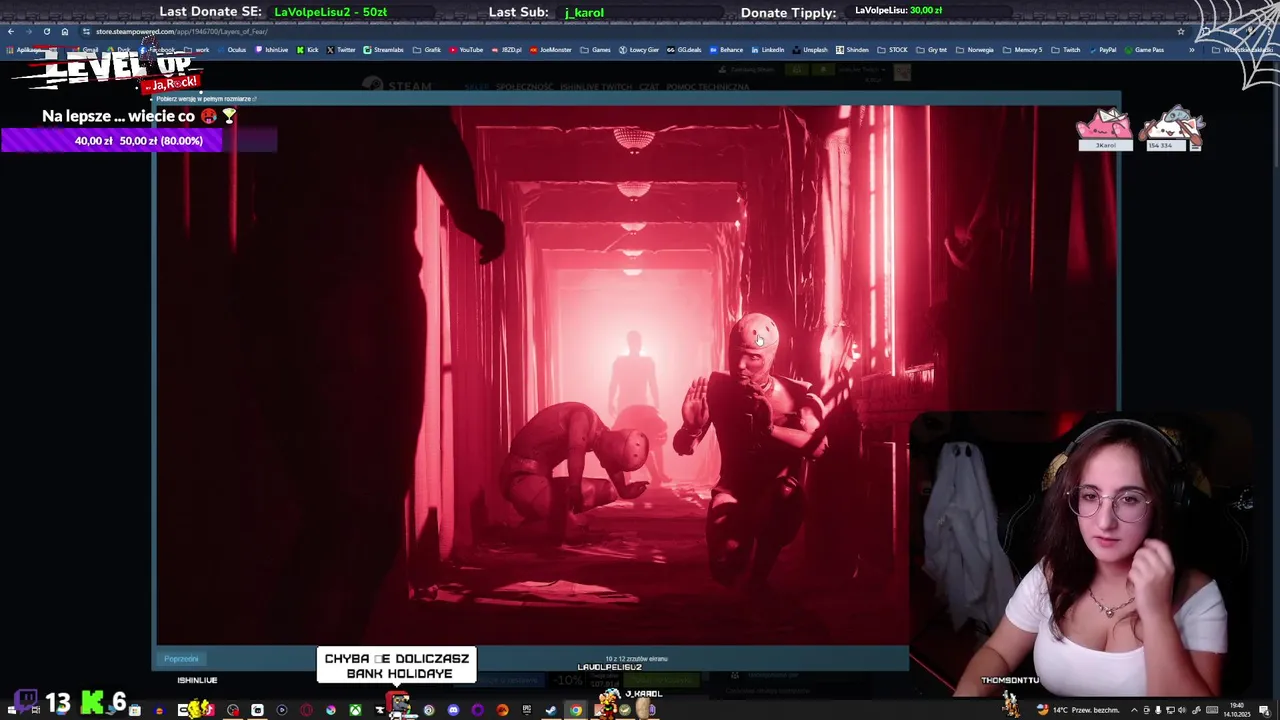The image size is (1280, 720).
Task: Open the JBZD.pl bookmark
Action: [507, 50]
